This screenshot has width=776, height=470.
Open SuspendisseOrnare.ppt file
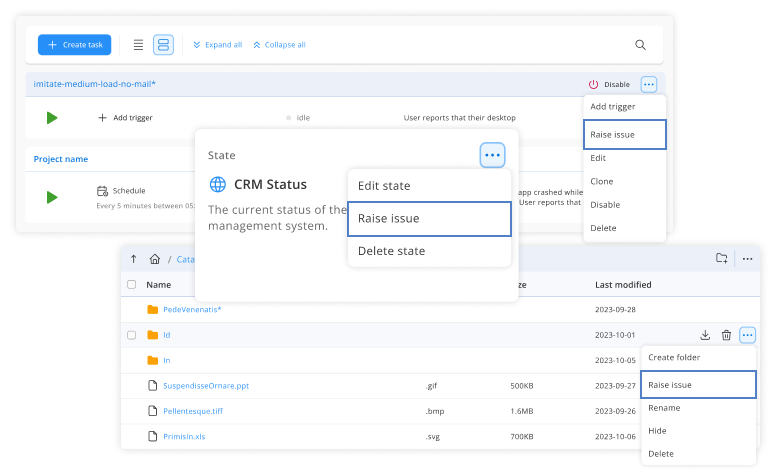(206, 385)
